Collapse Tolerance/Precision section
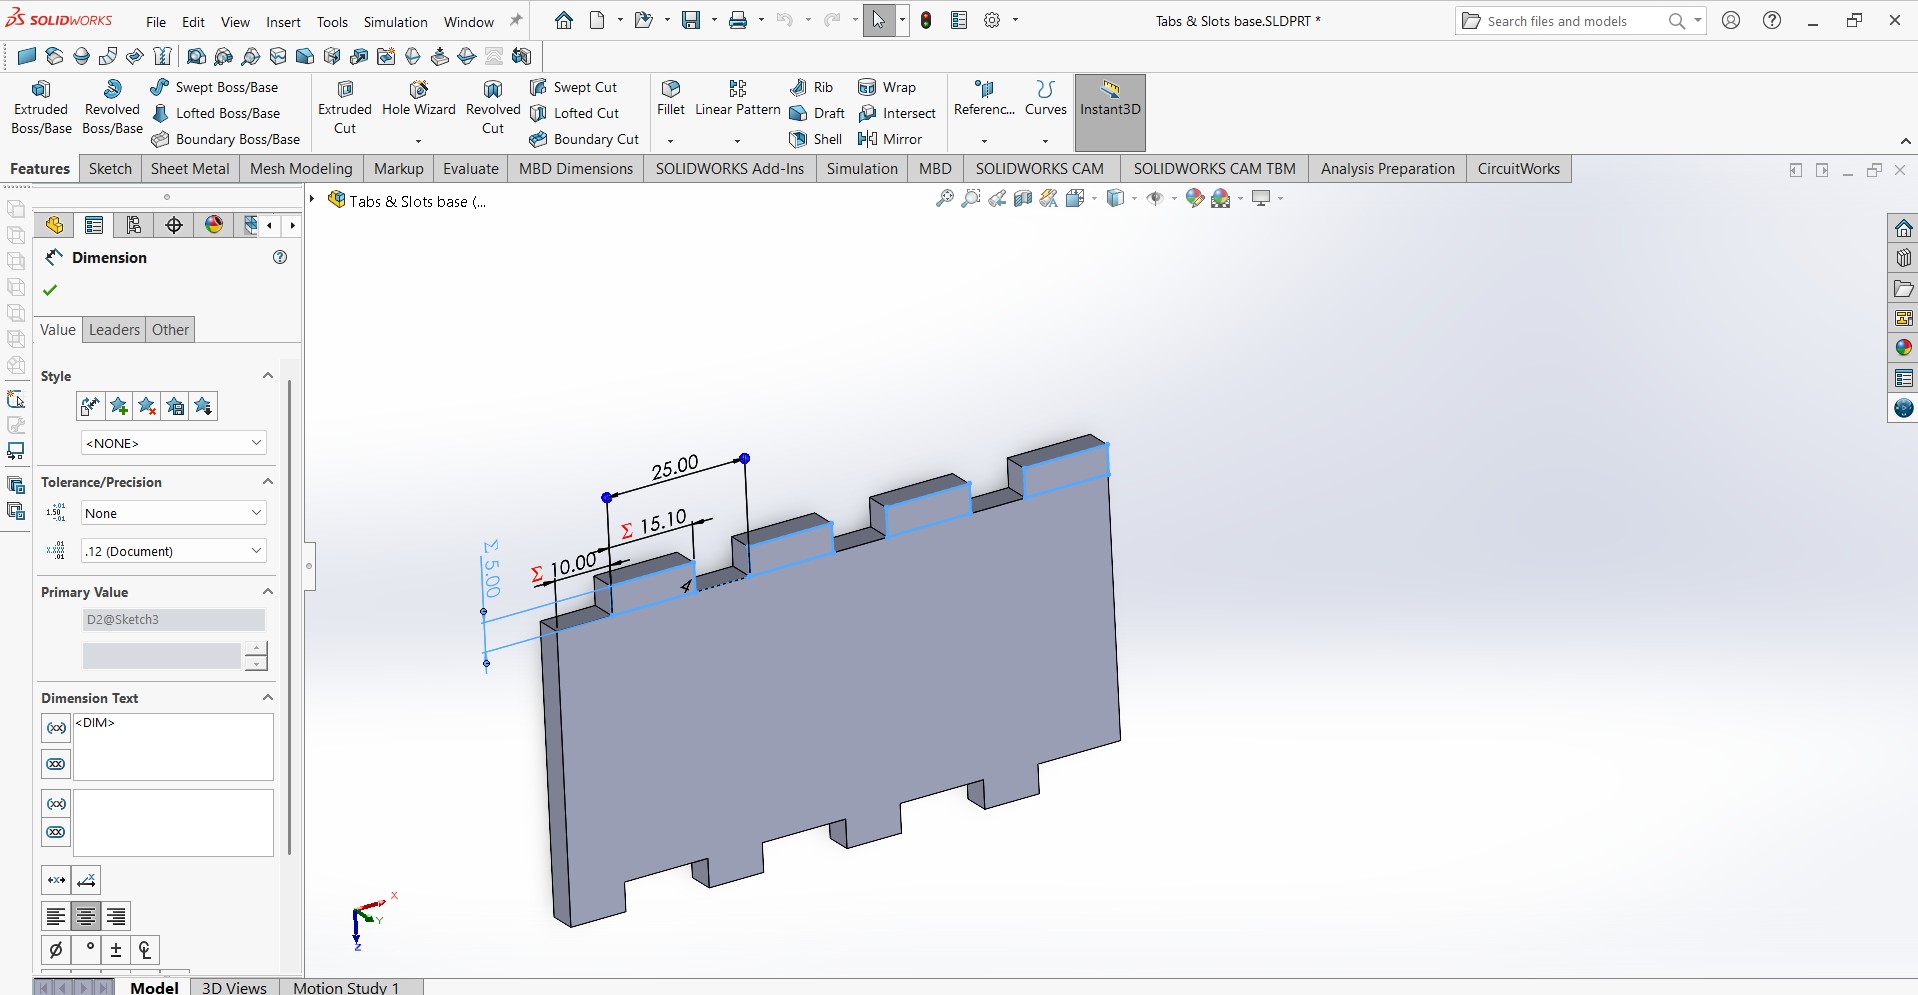The width and height of the screenshot is (1918, 995). 268,481
